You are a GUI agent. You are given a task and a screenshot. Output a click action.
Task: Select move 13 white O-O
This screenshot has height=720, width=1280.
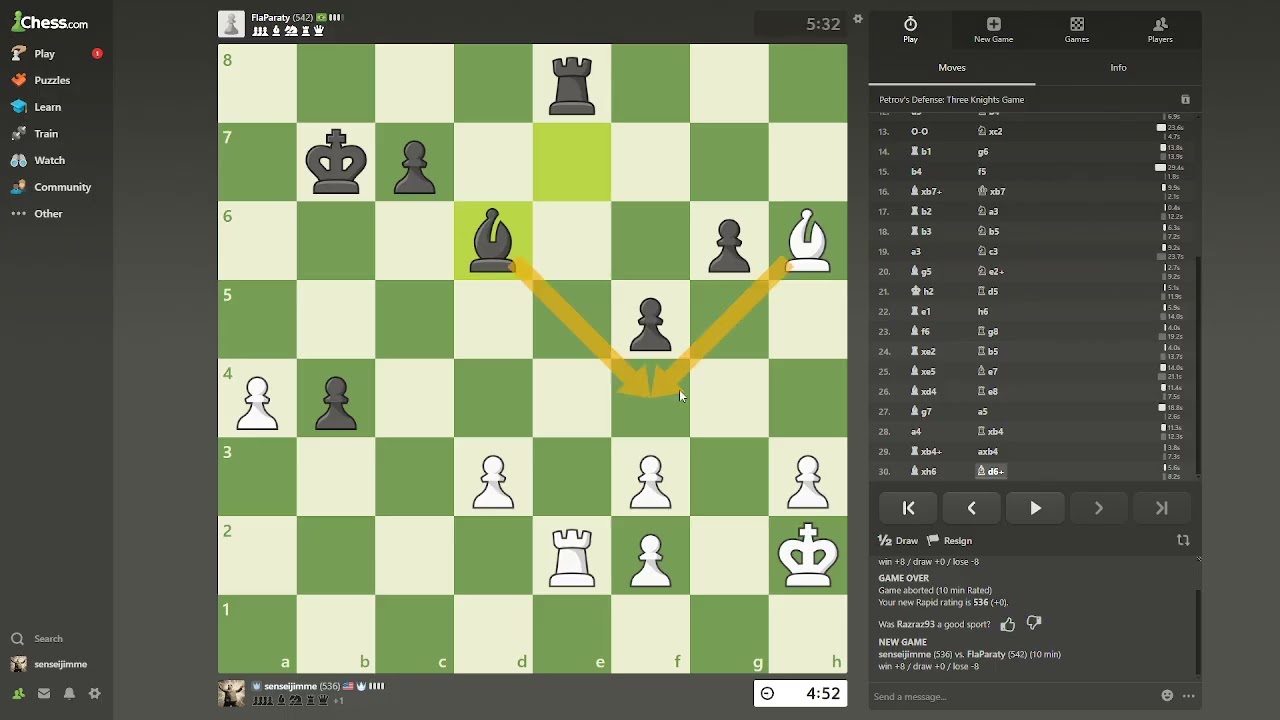[919, 132]
